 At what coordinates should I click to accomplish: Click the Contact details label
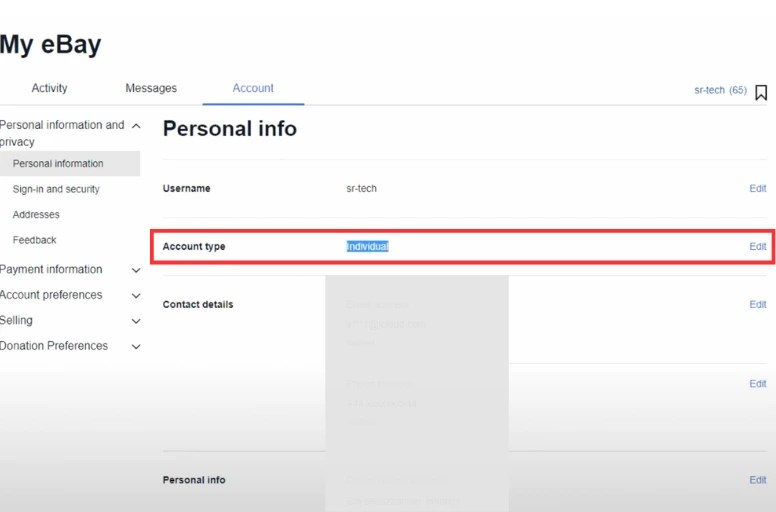(x=198, y=304)
